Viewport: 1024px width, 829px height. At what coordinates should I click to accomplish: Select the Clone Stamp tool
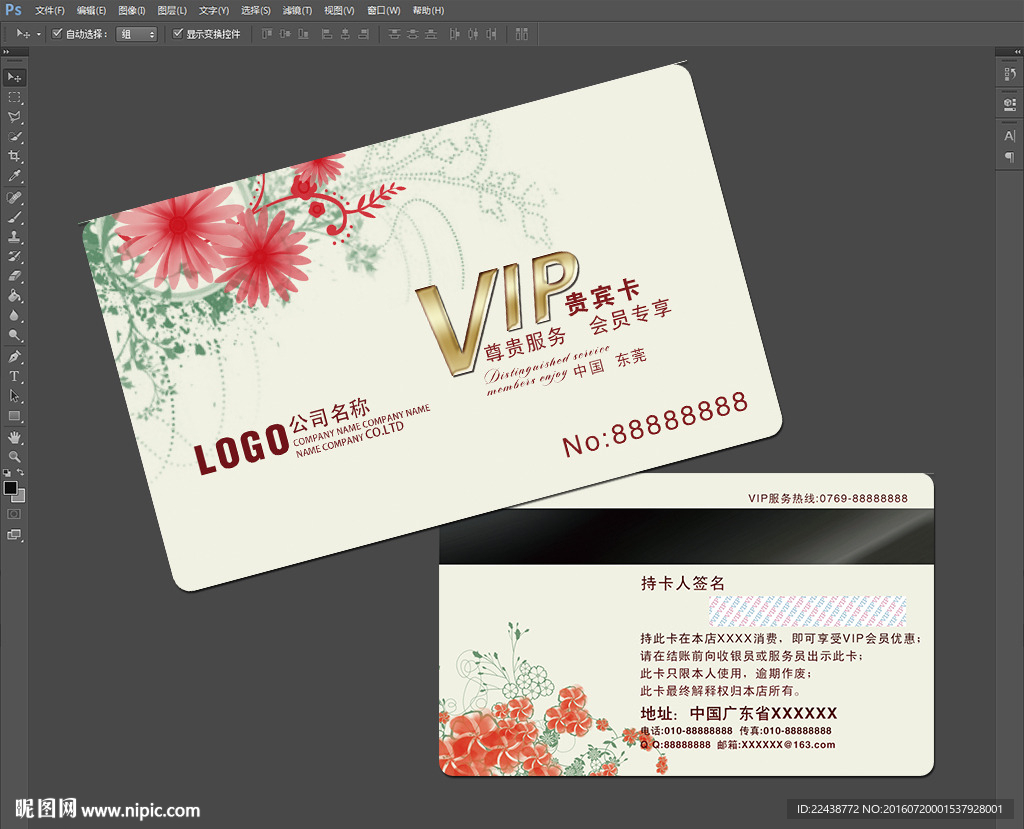click(14, 236)
